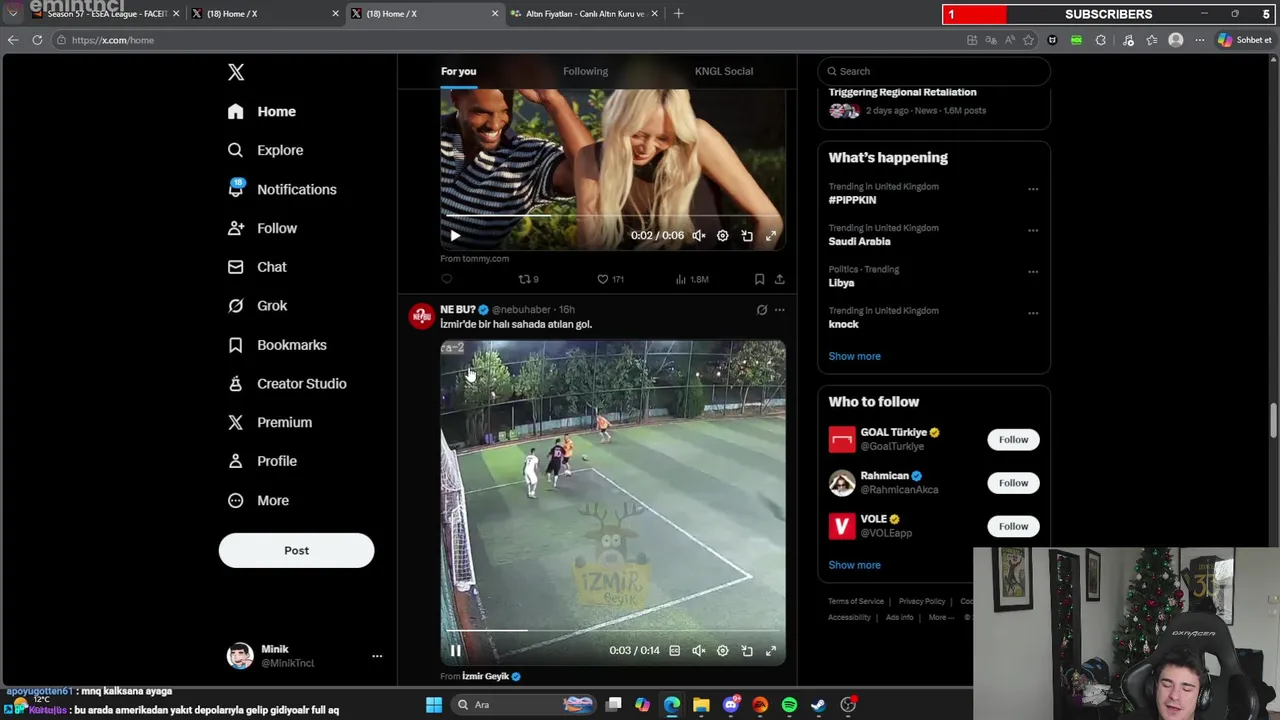Open options for Libya trend
This screenshot has width=1280, height=720.
tap(1033, 272)
